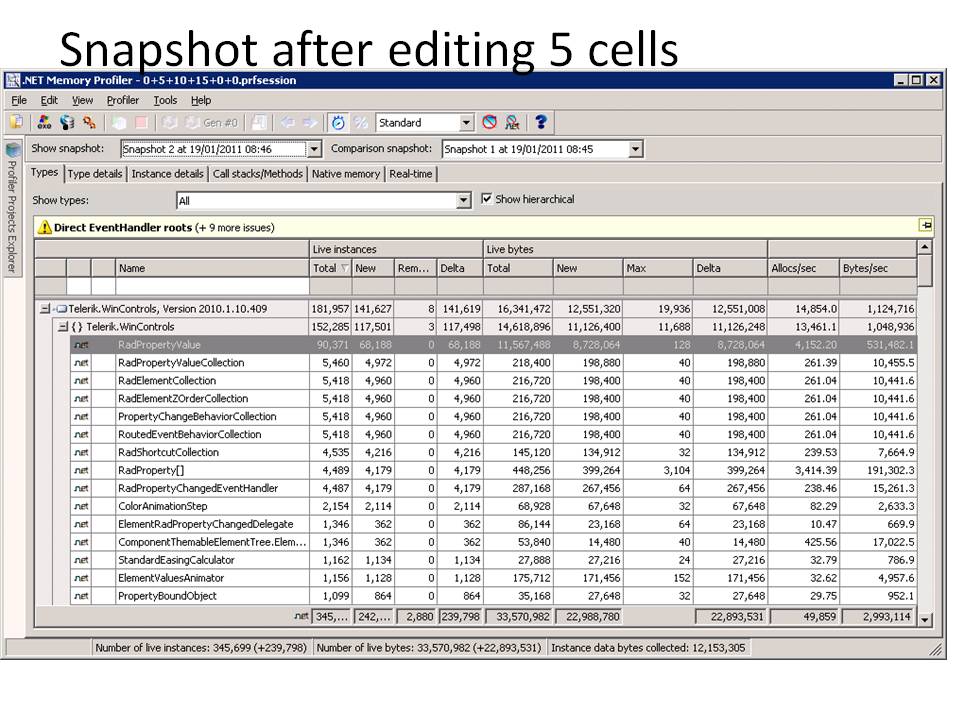Click the Direct EventHandler roots issue text
Image resolution: width=960 pixels, height=720 pixels.
pyautogui.click(x=123, y=228)
